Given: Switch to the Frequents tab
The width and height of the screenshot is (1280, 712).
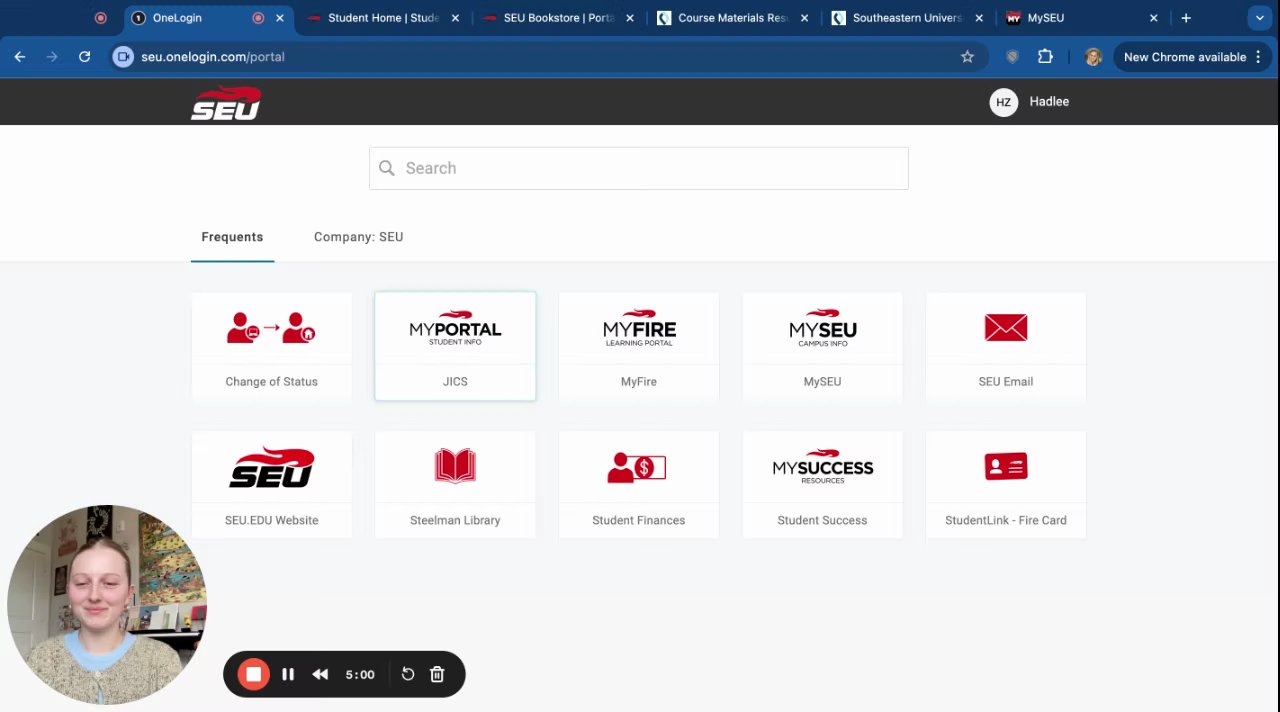Looking at the screenshot, I should pyautogui.click(x=232, y=237).
